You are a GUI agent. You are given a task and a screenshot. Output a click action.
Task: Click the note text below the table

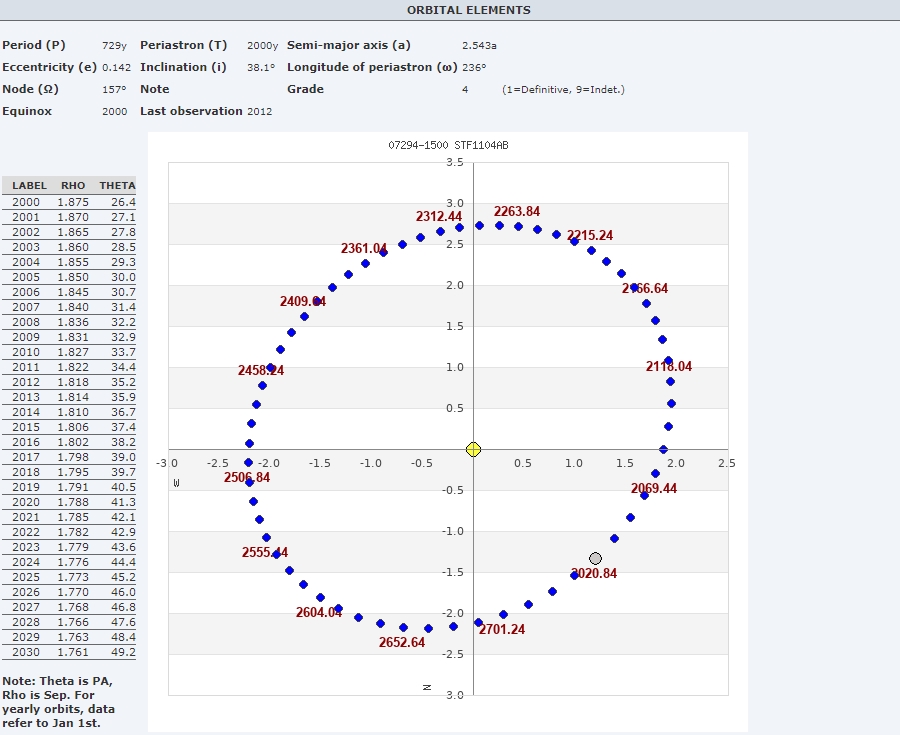pos(59,702)
